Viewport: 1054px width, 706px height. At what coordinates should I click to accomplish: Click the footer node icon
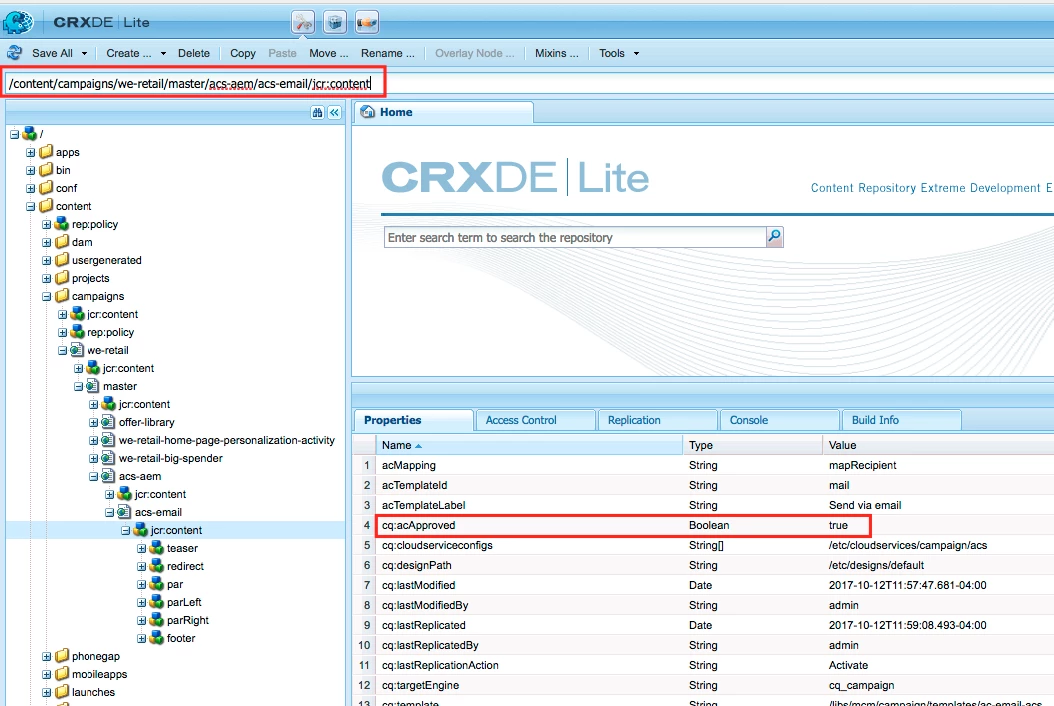point(157,637)
